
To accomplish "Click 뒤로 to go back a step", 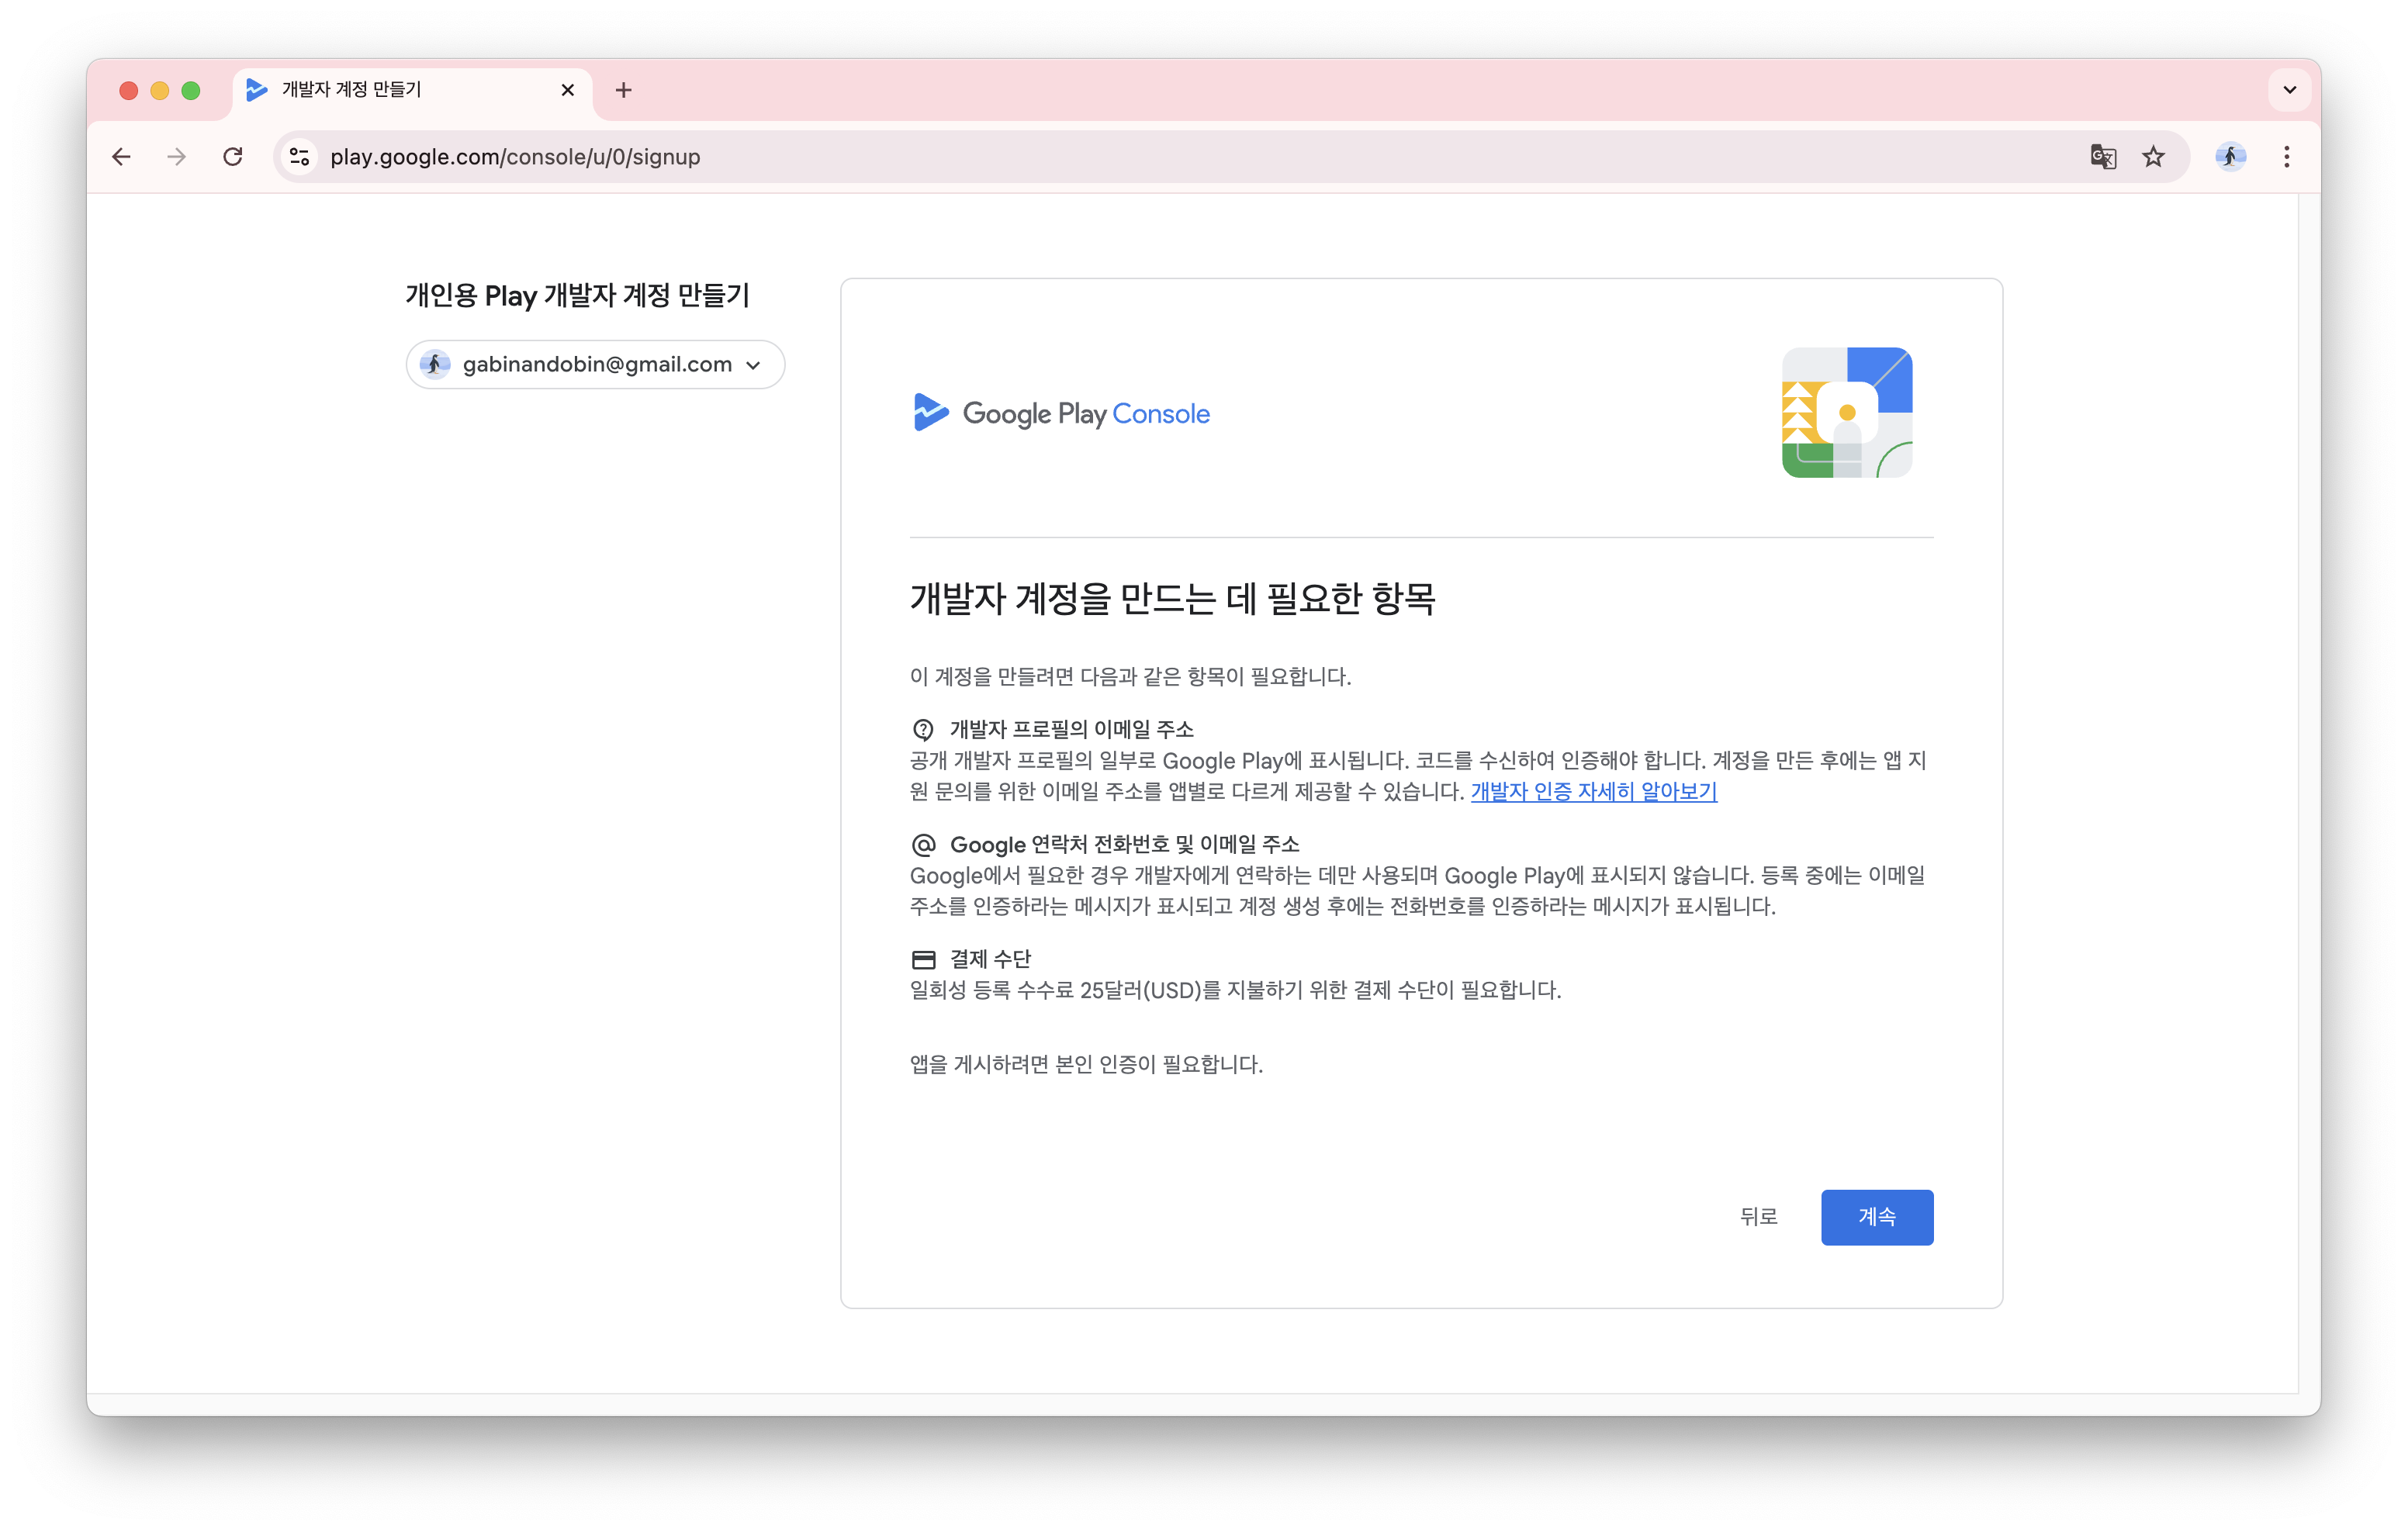I will 1759,1217.
